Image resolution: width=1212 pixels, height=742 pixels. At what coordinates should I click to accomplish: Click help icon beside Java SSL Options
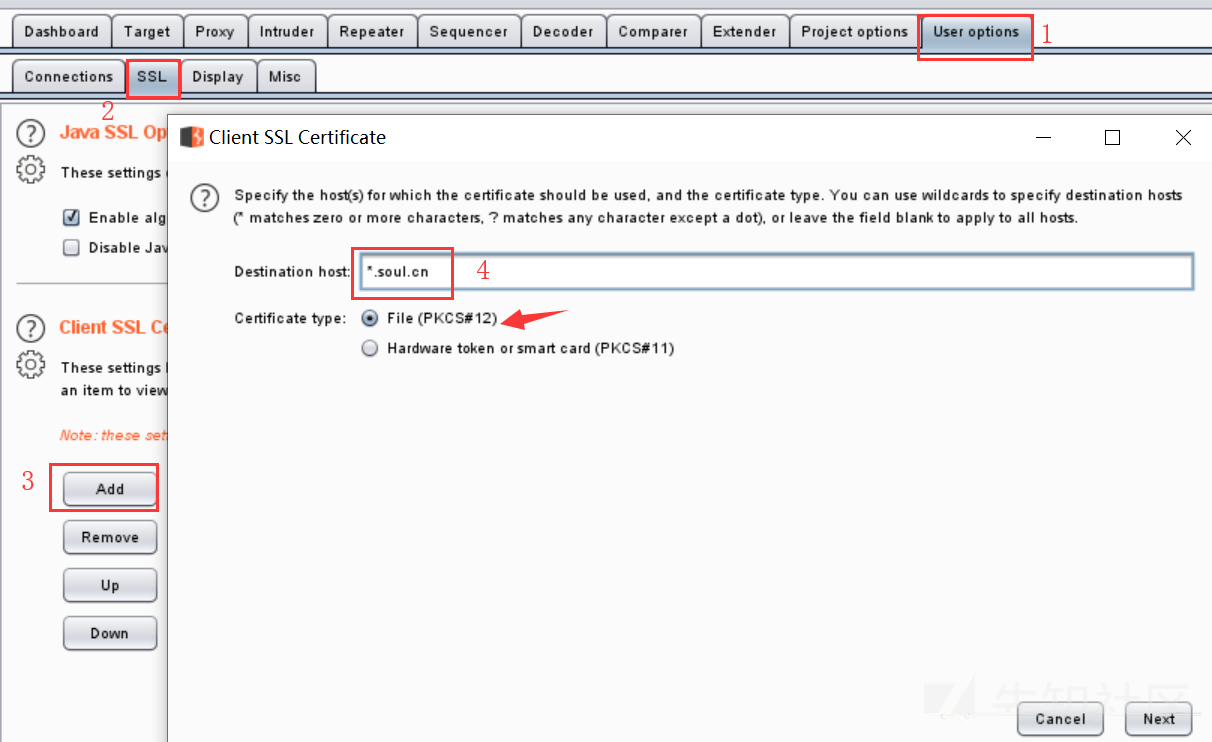(x=31, y=133)
